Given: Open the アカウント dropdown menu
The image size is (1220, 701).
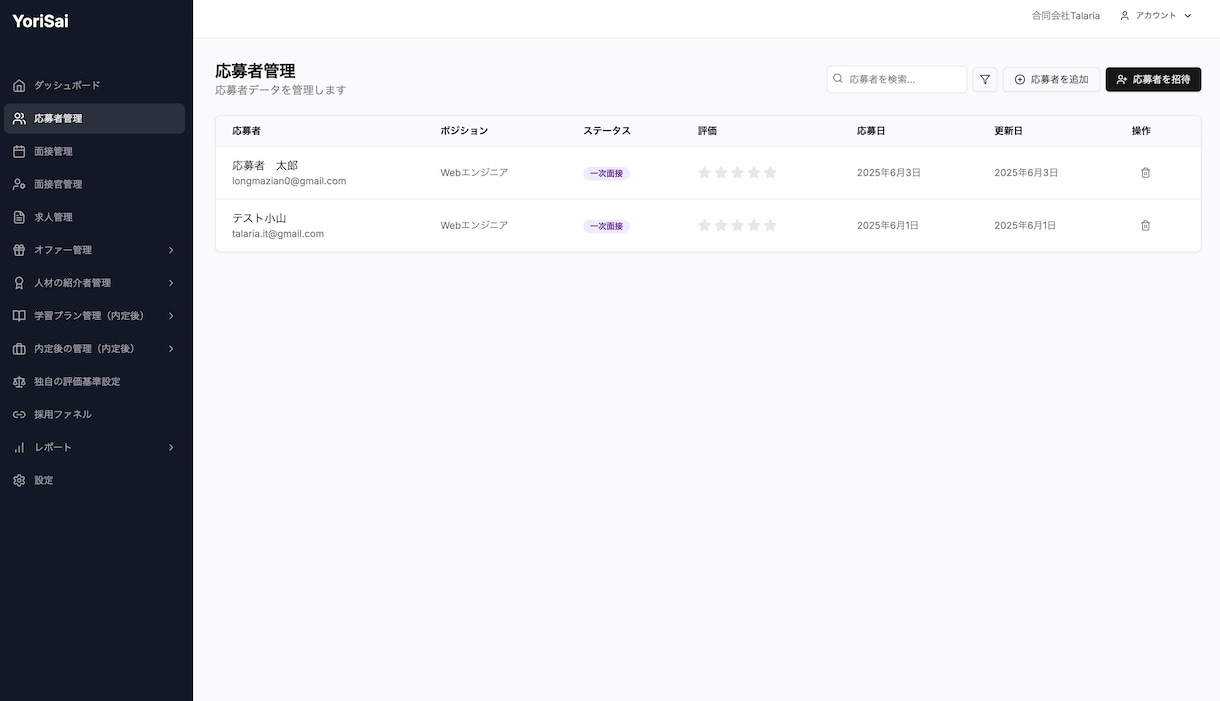Looking at the screenshot, I should click(x=1156, y=16).
